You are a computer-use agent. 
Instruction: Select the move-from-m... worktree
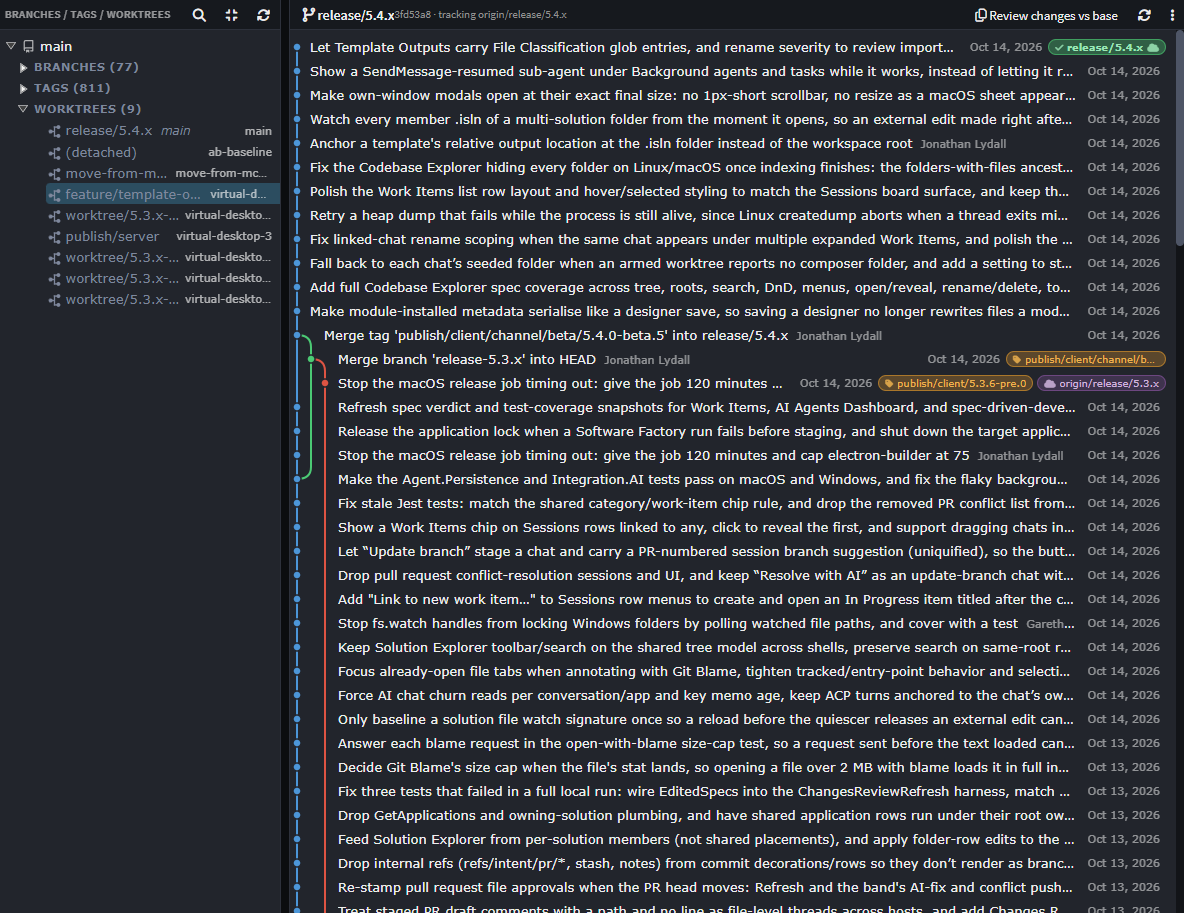pos(162,173)
